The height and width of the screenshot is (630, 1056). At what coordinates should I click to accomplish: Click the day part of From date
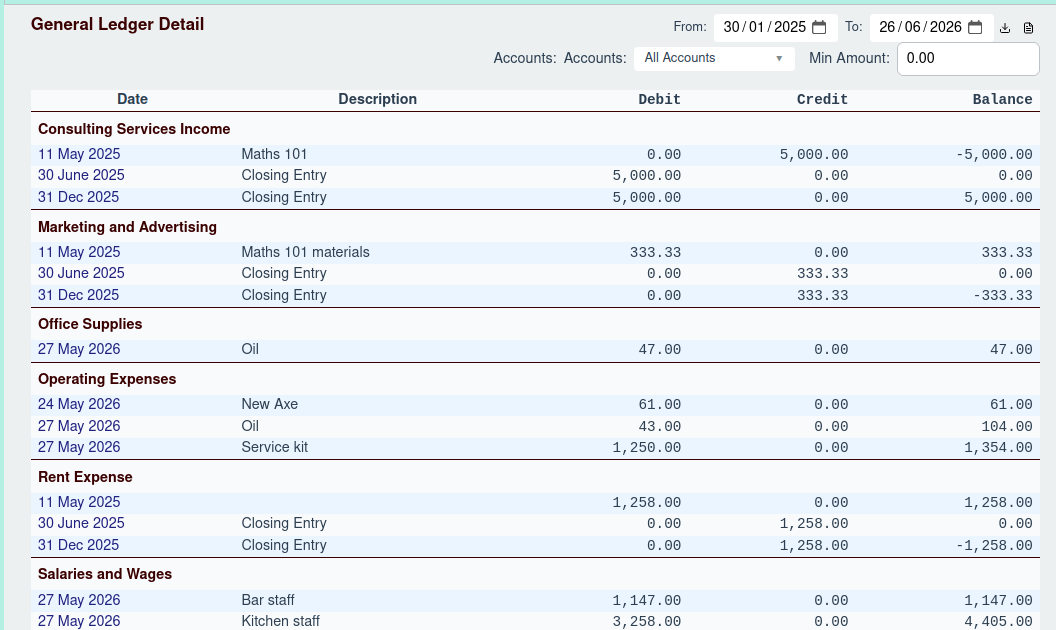731,27
